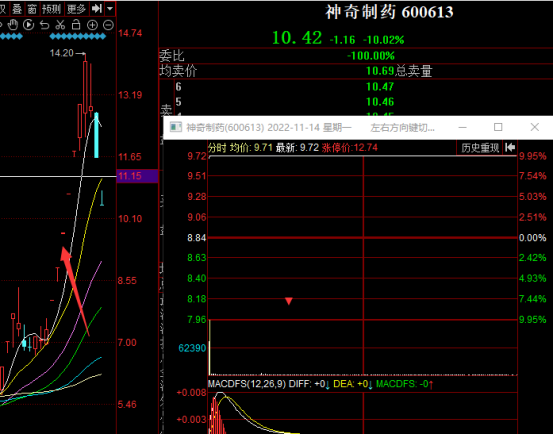Click the 委比 label

[x=172, y=56]
